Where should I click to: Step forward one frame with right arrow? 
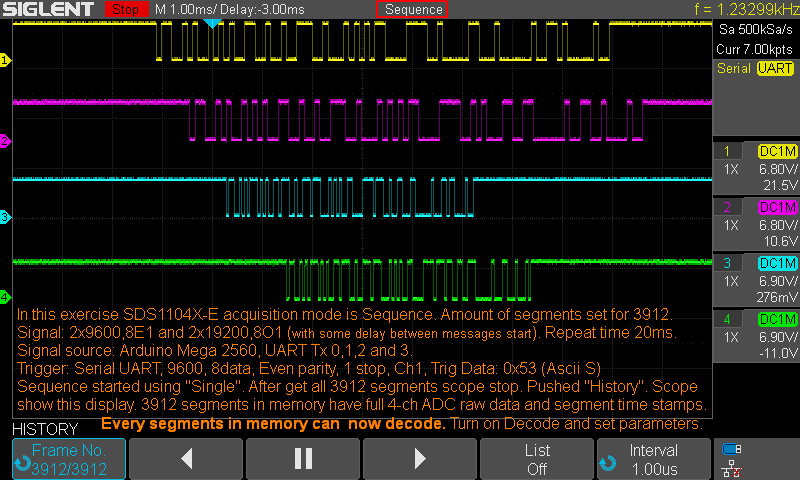pyautogui.click(x=420, y=459)
